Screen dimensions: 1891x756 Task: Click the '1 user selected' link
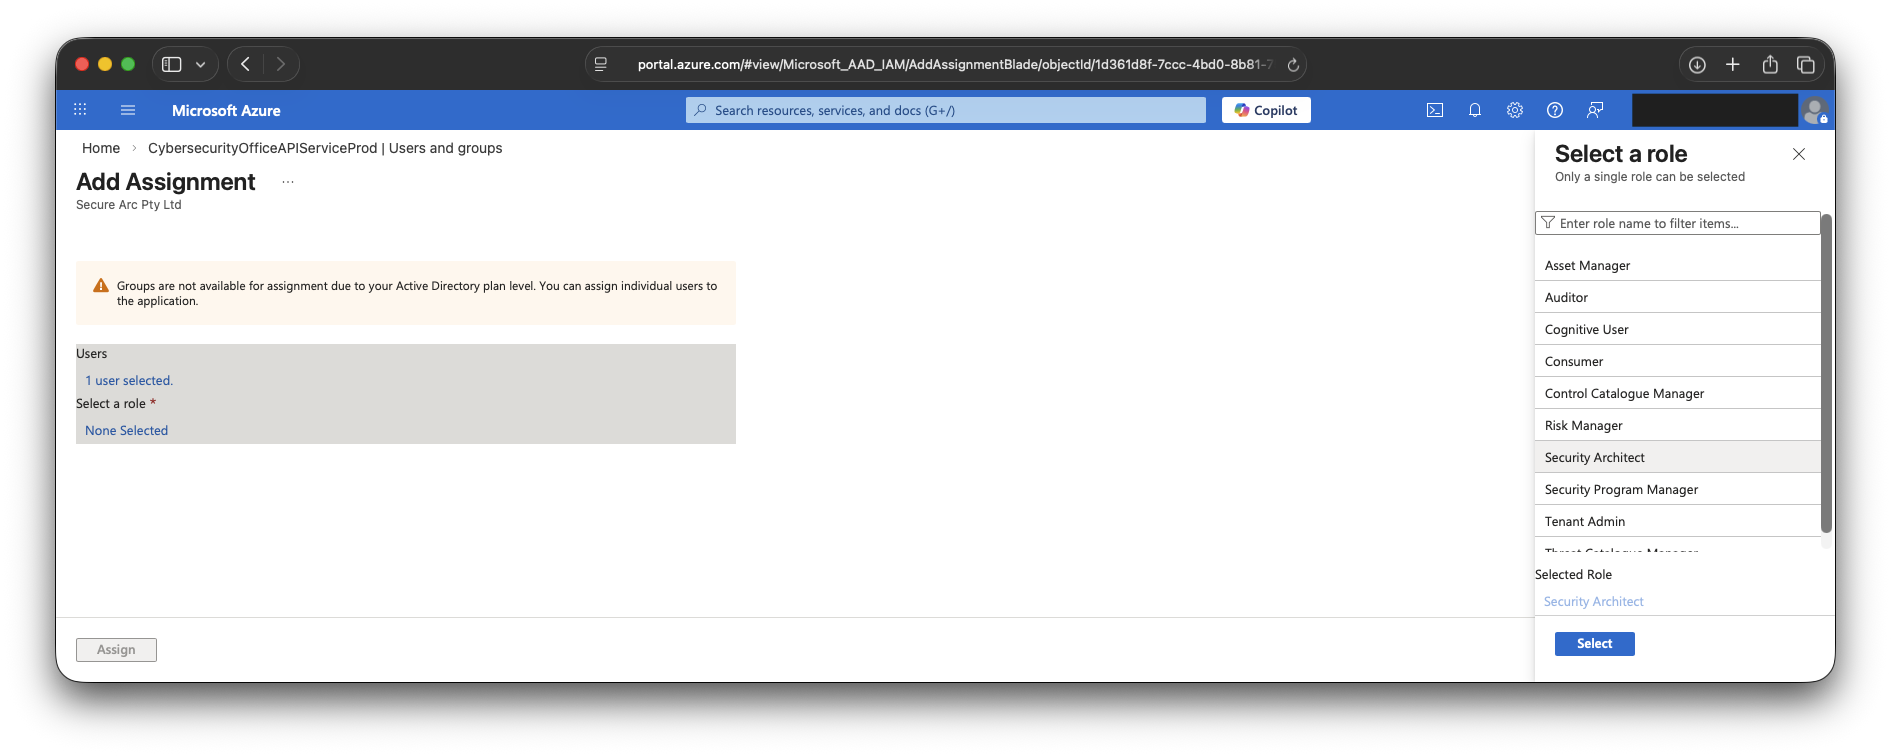click(129, 381)
